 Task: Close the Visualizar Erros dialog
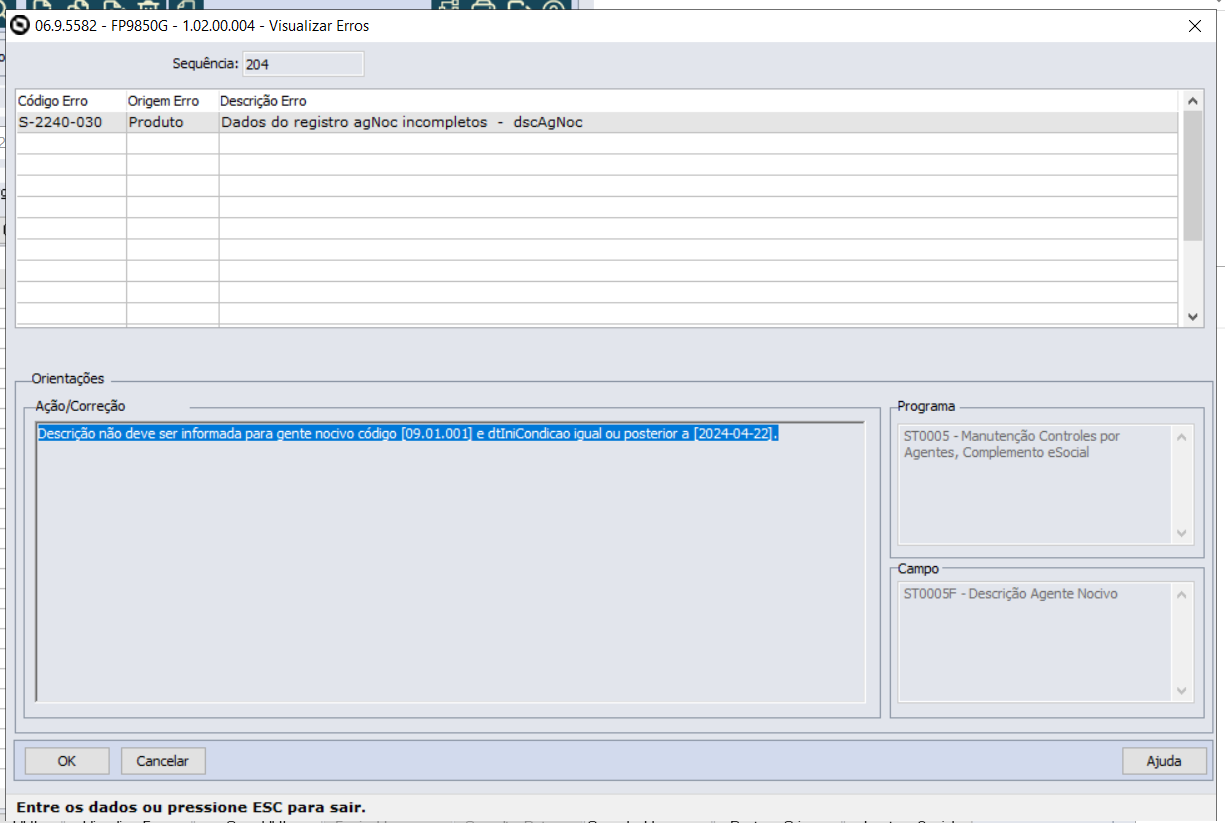point(1195,27)
